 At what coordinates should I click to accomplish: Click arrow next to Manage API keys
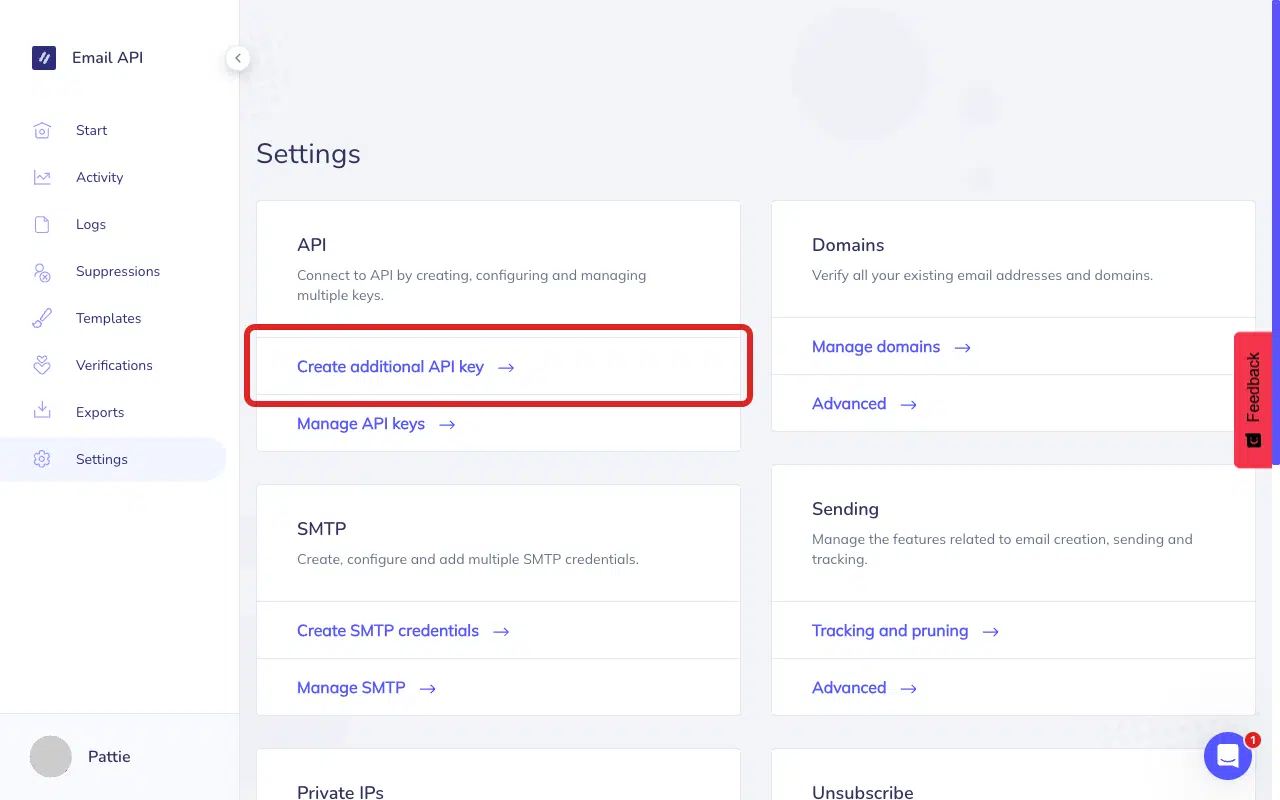(x=447, y=425)
